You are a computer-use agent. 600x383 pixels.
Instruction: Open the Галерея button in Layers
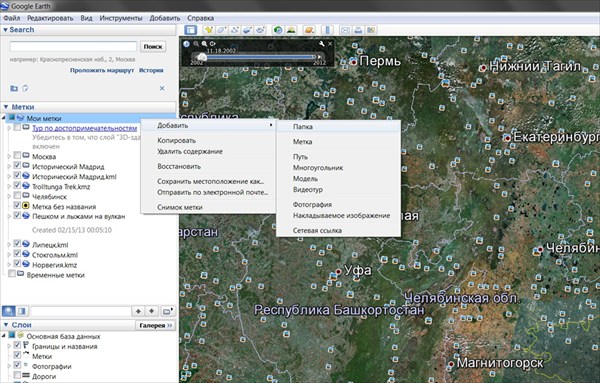(x=155, y=325)
